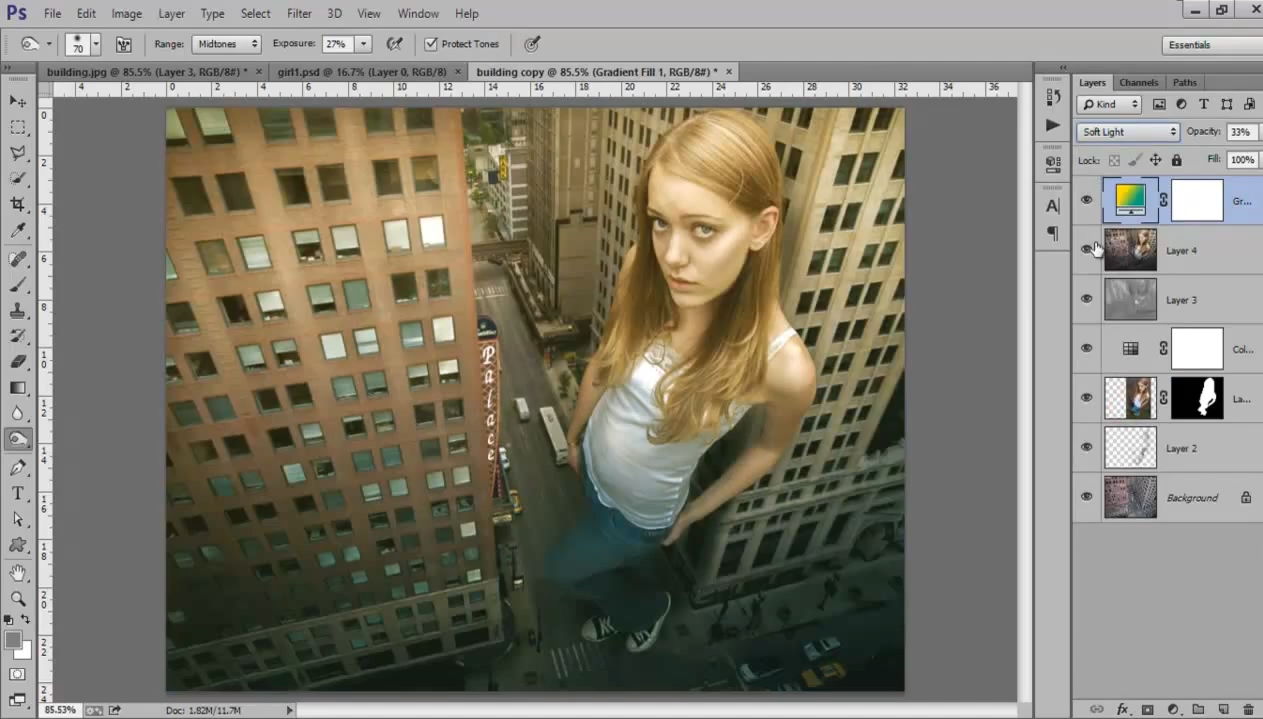Open the Range Midtones dropdown
This screenshot has height=719, width=1263.
pyautogui.click(x=227, y=44)
